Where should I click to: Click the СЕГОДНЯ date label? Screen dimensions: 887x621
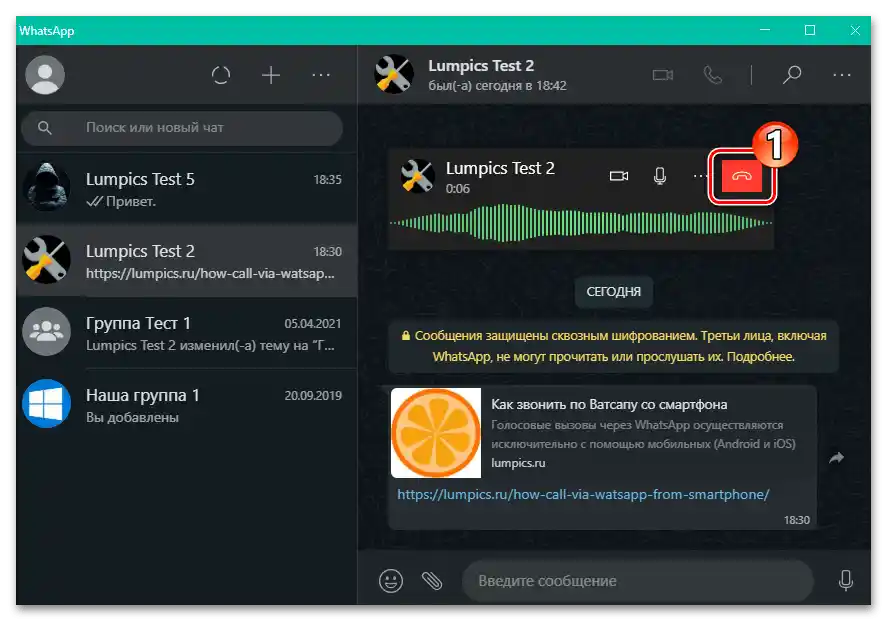point(614,292)
